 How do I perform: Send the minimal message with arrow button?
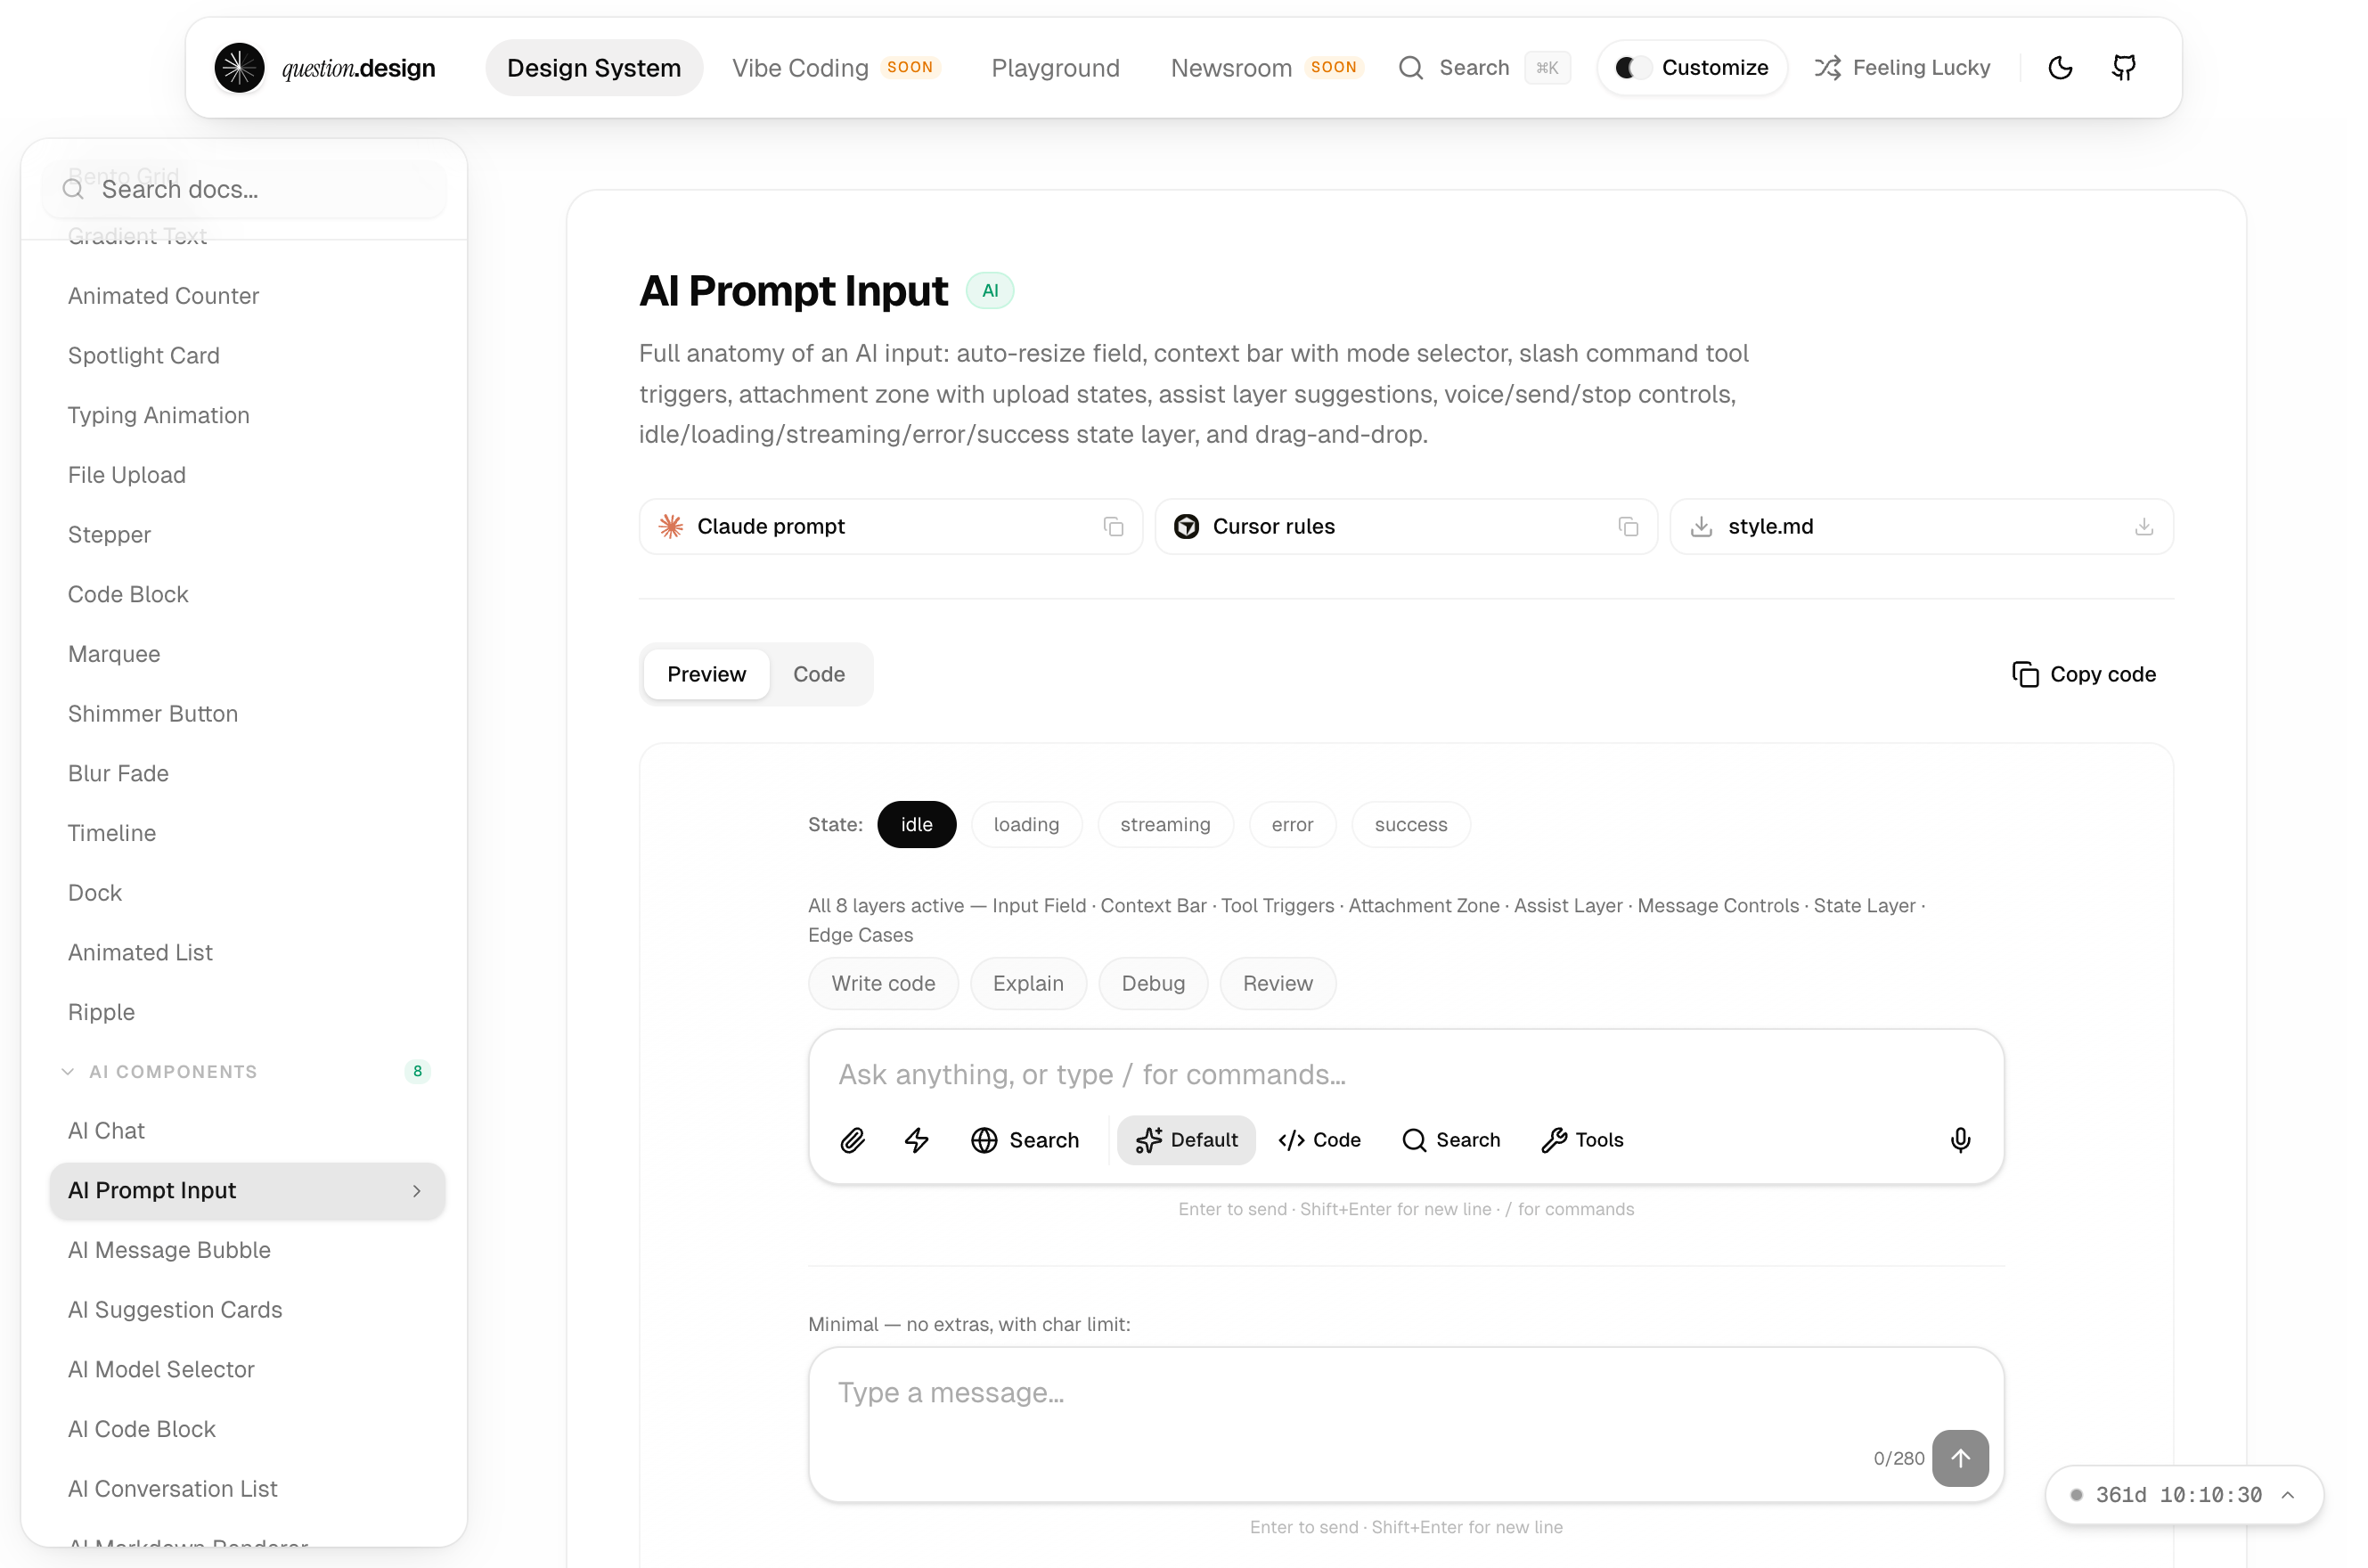1960,1459
